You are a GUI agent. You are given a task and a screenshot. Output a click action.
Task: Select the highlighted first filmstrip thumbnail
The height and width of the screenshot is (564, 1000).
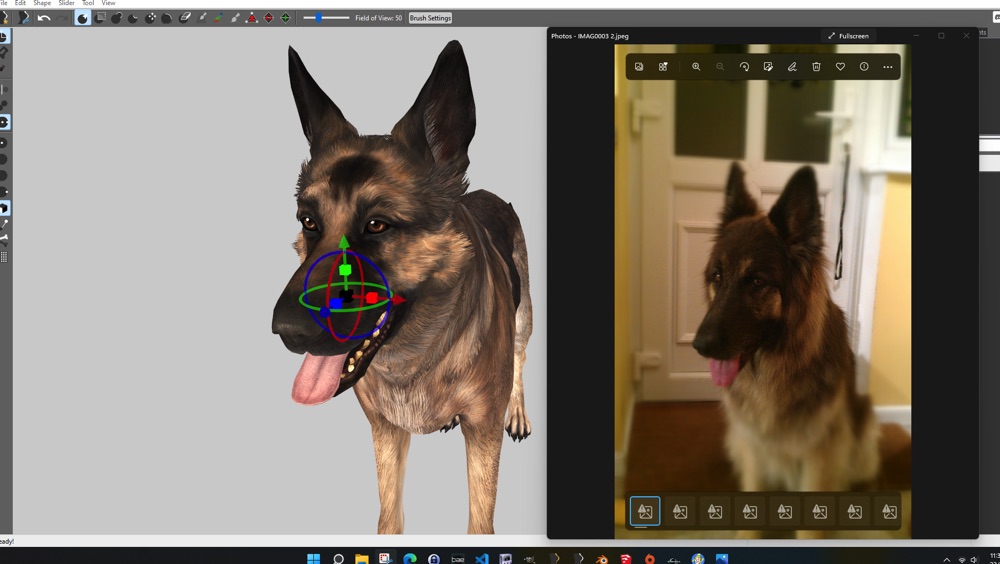point(645,511)
